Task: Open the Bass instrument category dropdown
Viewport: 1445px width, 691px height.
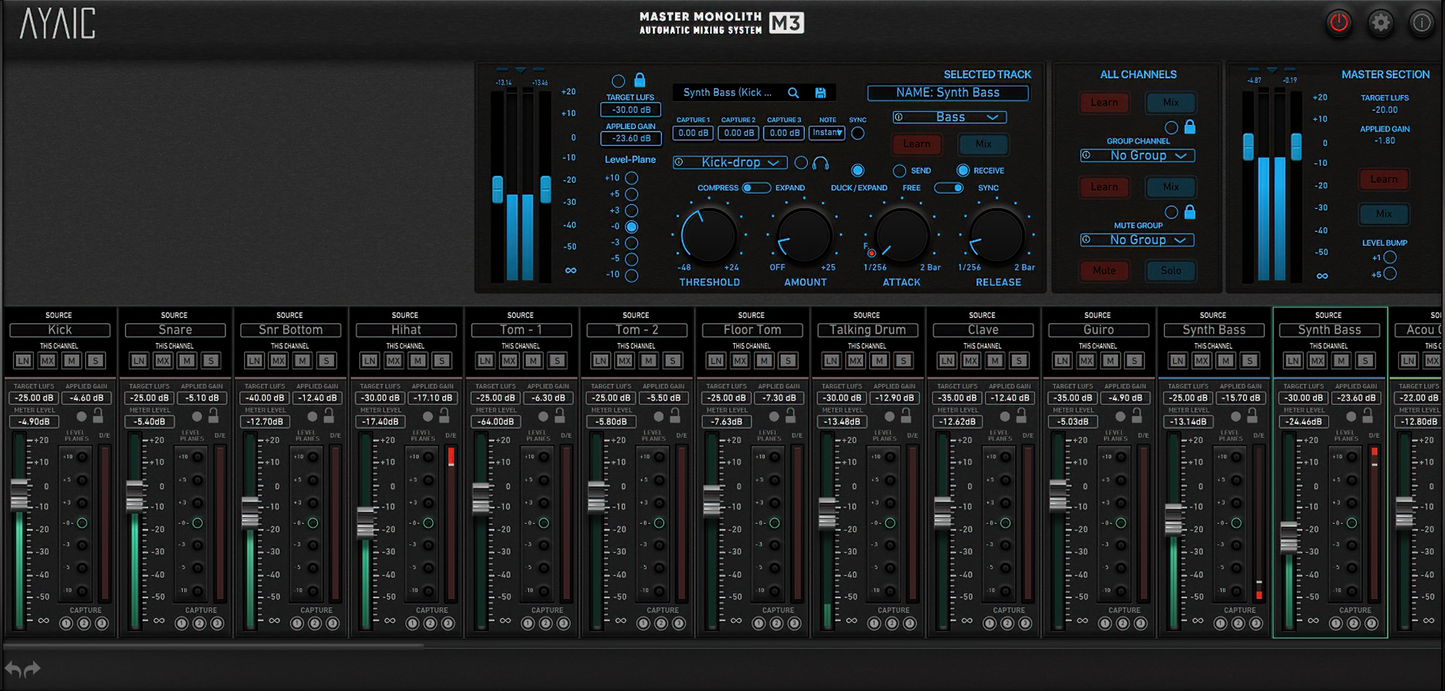Action: tap(948, 117)
